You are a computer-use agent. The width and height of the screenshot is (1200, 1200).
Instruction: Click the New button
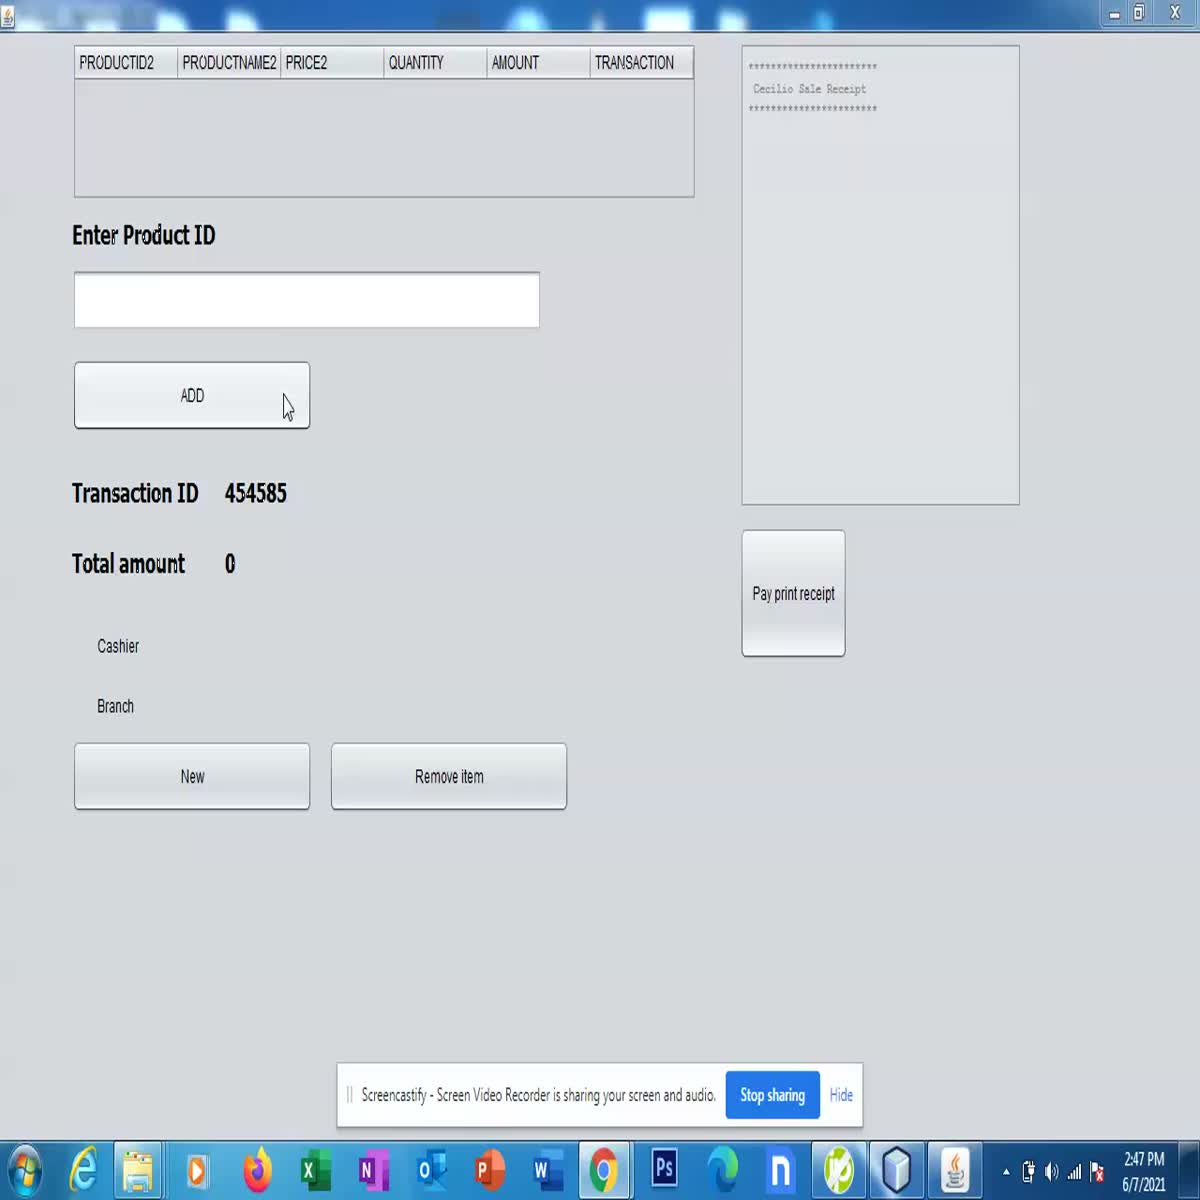192,776
